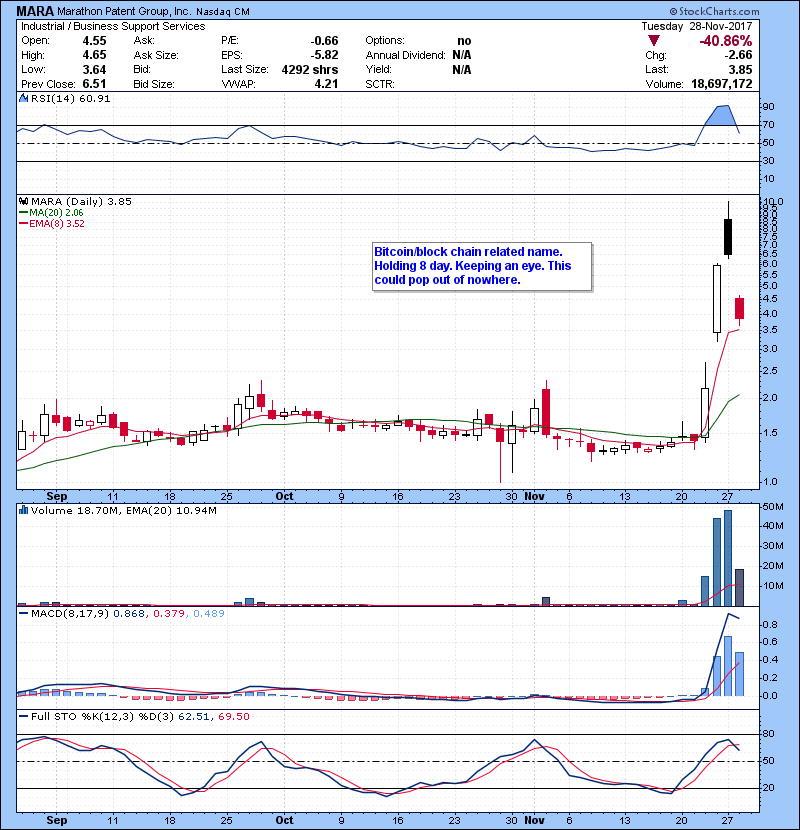Screen dimensions: 800x830
Task: Click the Low value 3.64
Action: (x=94, y=69)
